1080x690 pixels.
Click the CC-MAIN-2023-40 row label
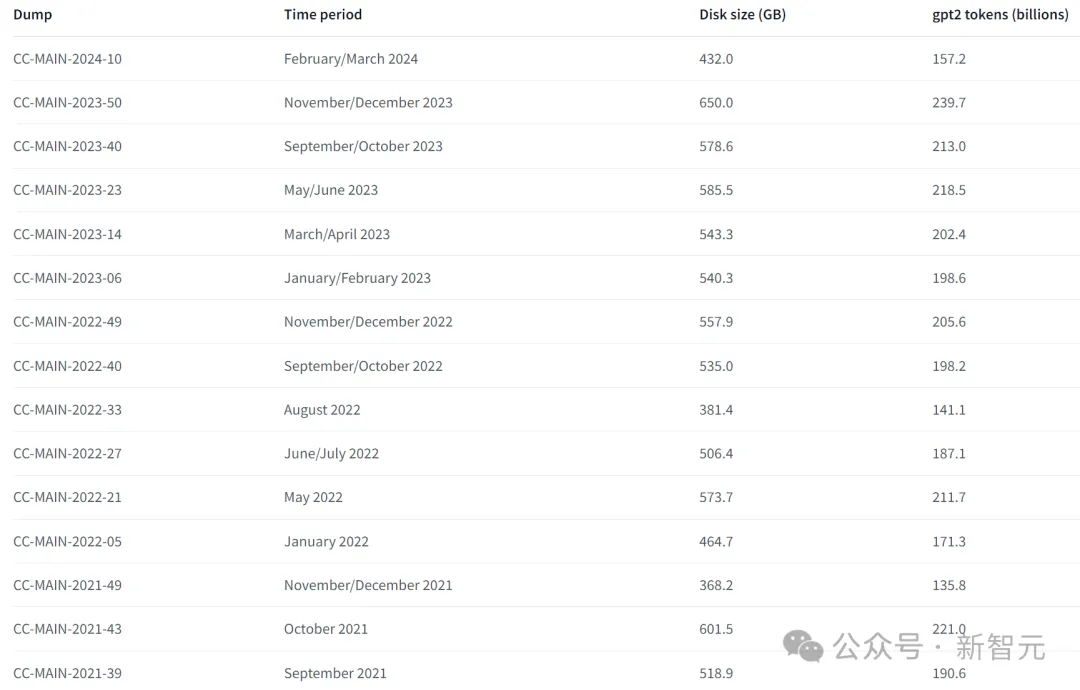click(68, 146)
